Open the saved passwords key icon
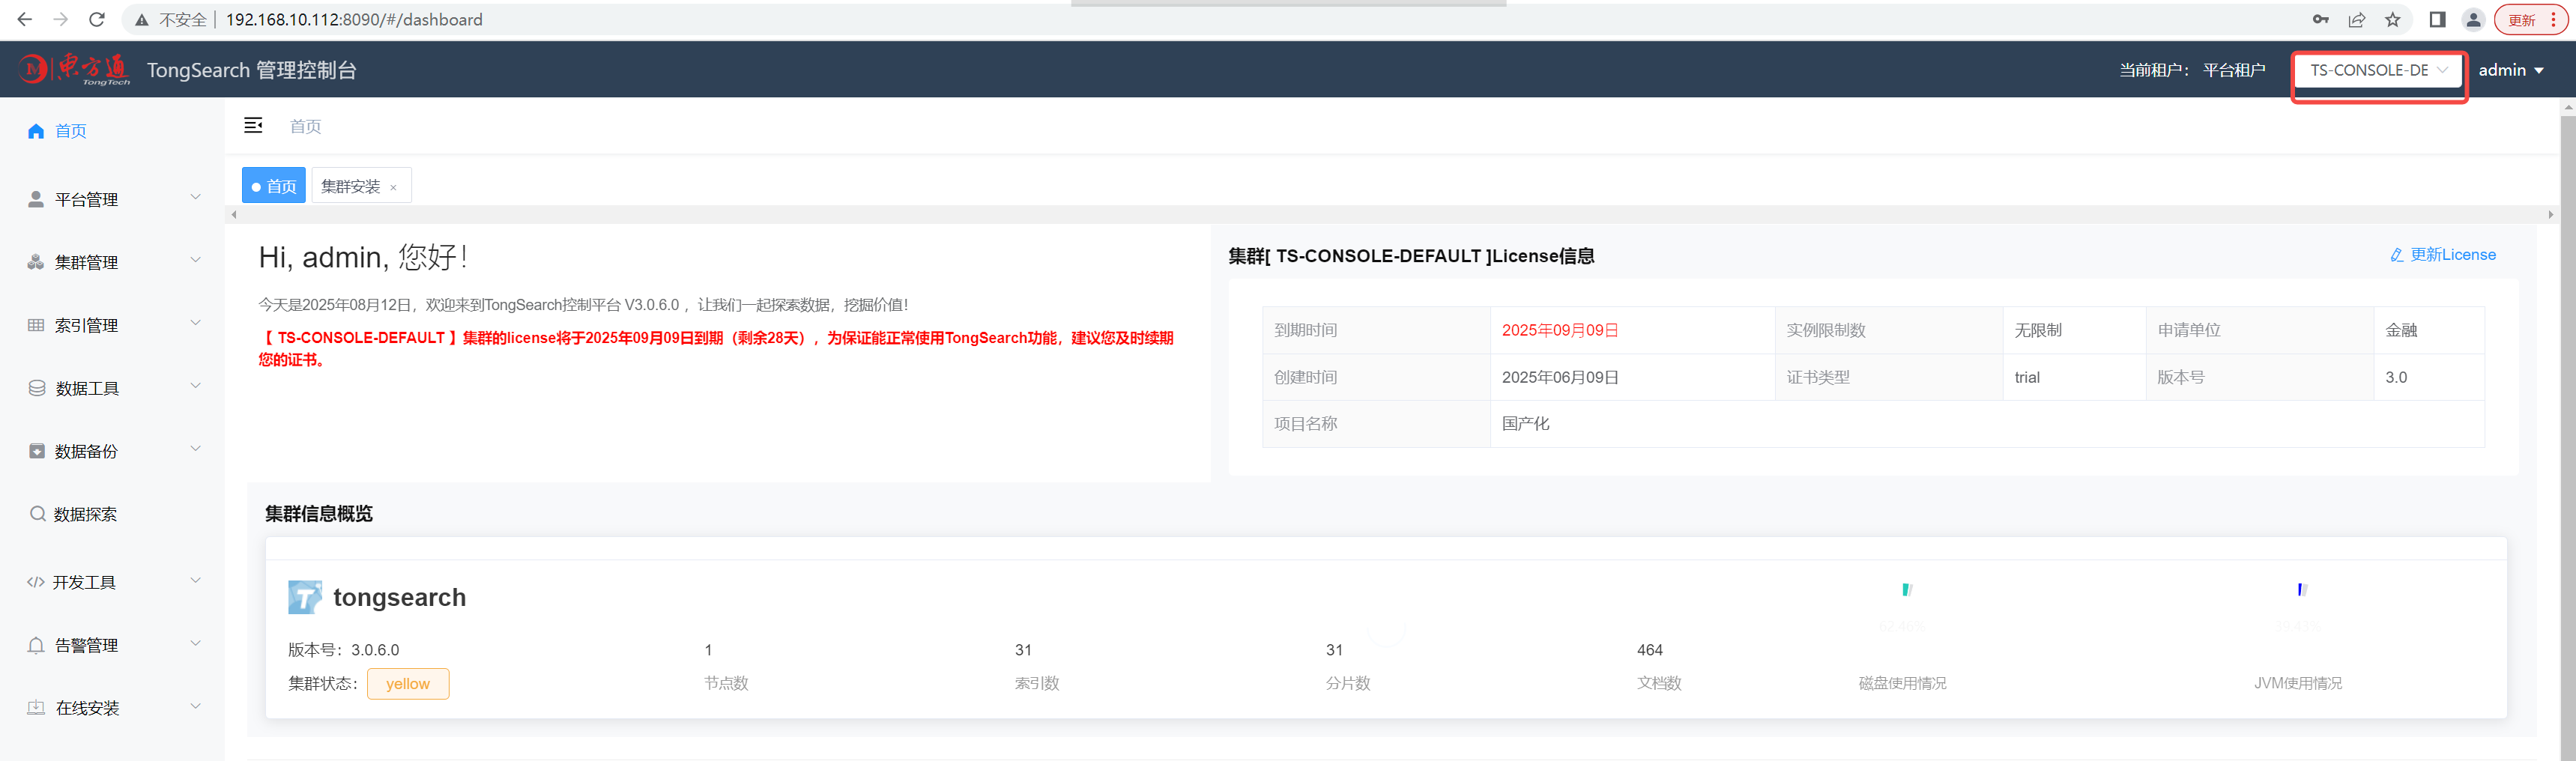Image resolution: width=2576 pixels, height=761 pixels. (x=2320, y=19)
